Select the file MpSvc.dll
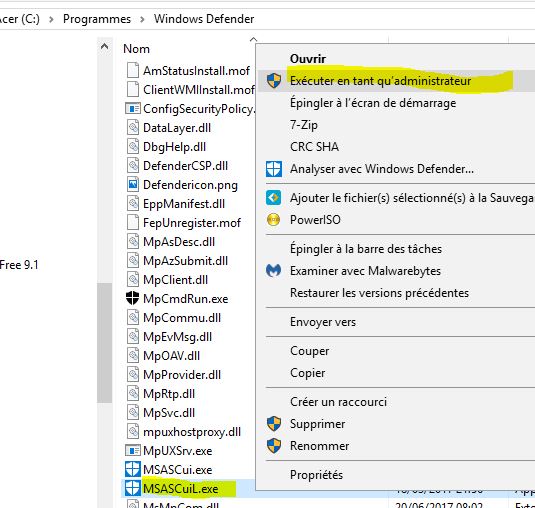Image resolution: width=535 pixels, height=508 pixels. (x=169, y=413)
